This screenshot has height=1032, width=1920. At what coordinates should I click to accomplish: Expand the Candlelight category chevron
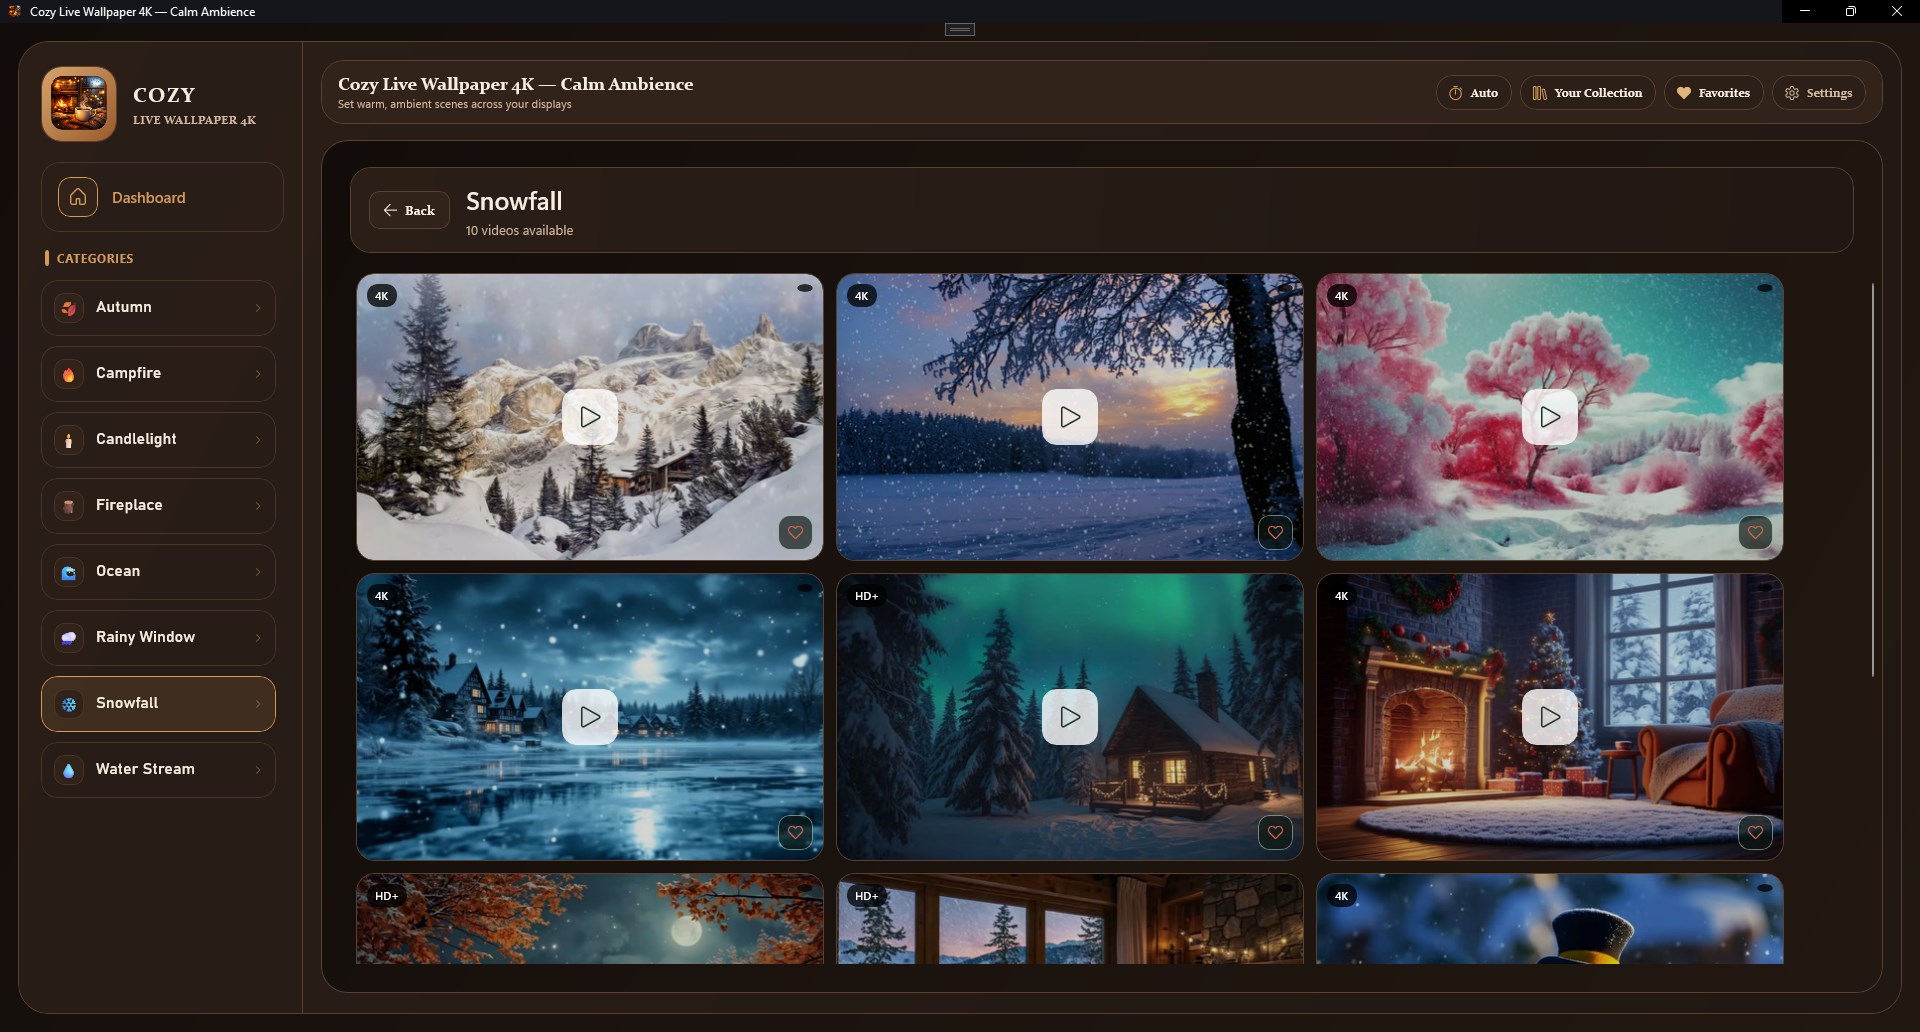[258, 440]
